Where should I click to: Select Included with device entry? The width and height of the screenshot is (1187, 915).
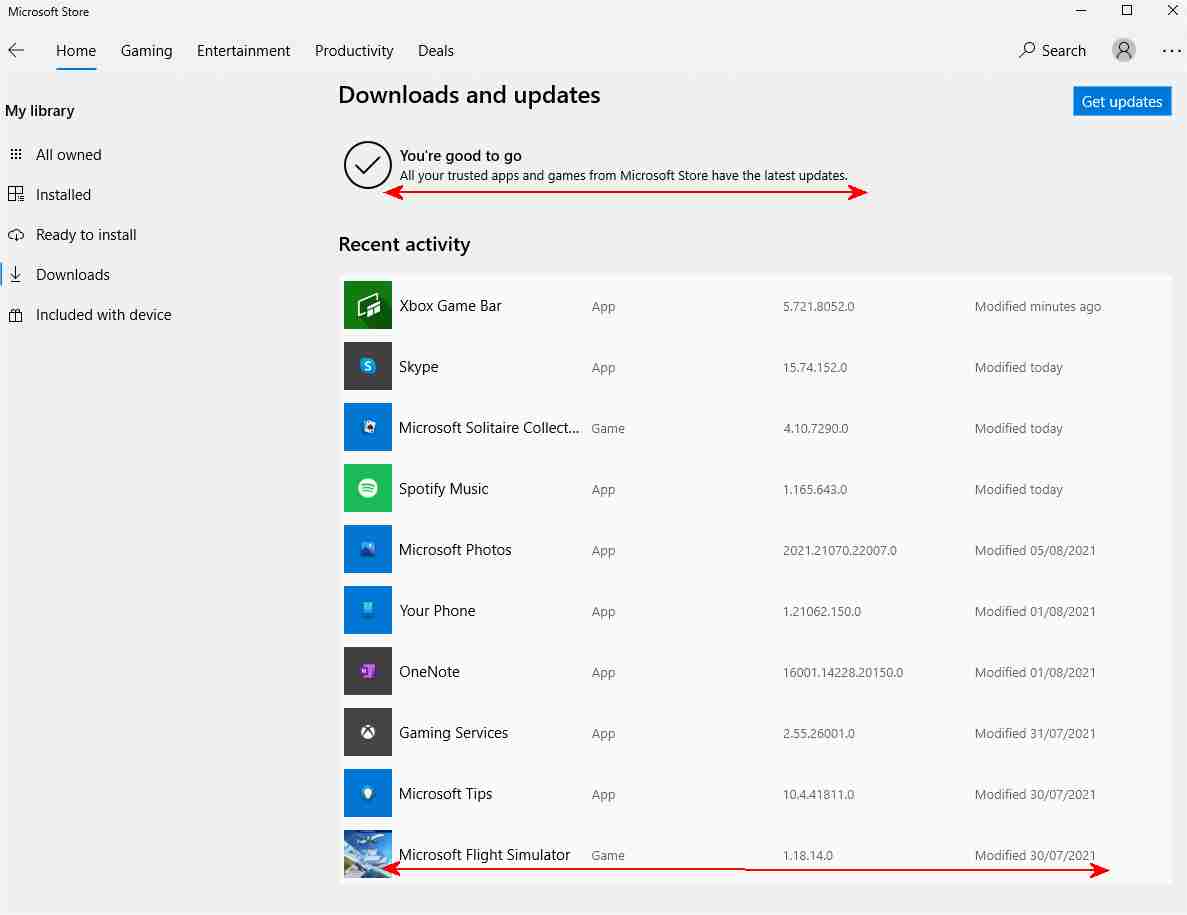103,315
